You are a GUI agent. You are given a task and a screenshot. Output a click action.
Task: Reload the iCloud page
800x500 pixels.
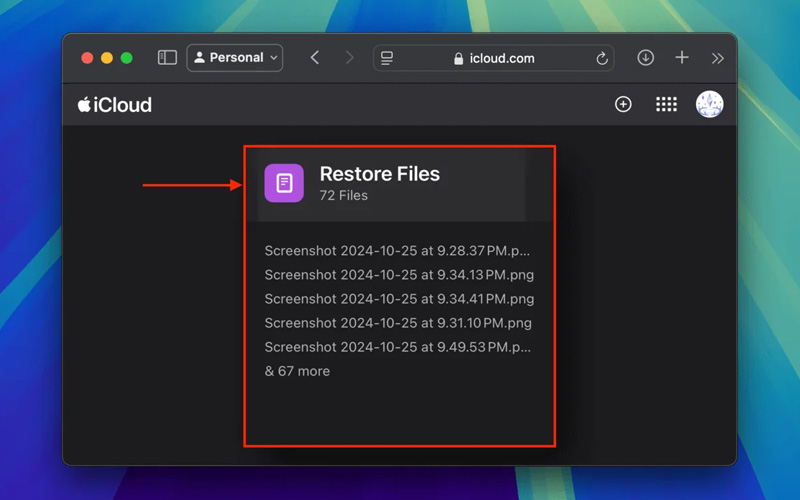tap(602, 59)
